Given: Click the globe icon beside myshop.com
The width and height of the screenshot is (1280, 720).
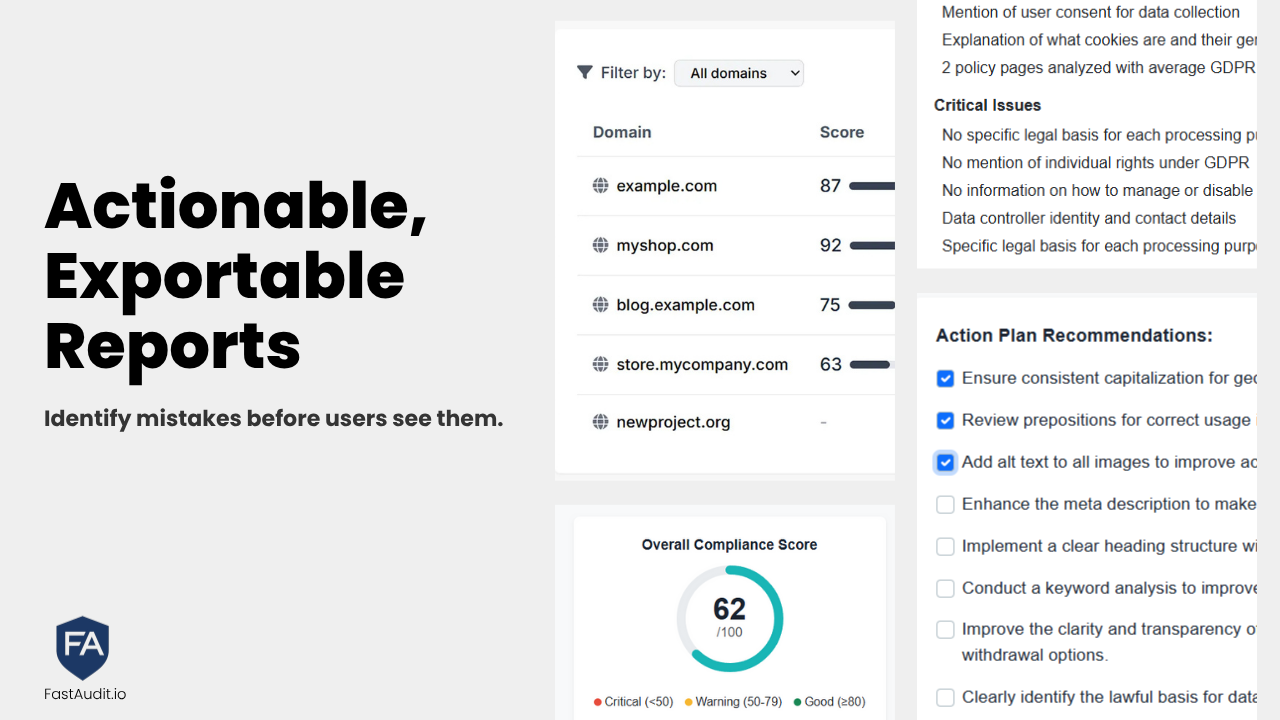Looking at the screenshot, I should click(600, 246).
